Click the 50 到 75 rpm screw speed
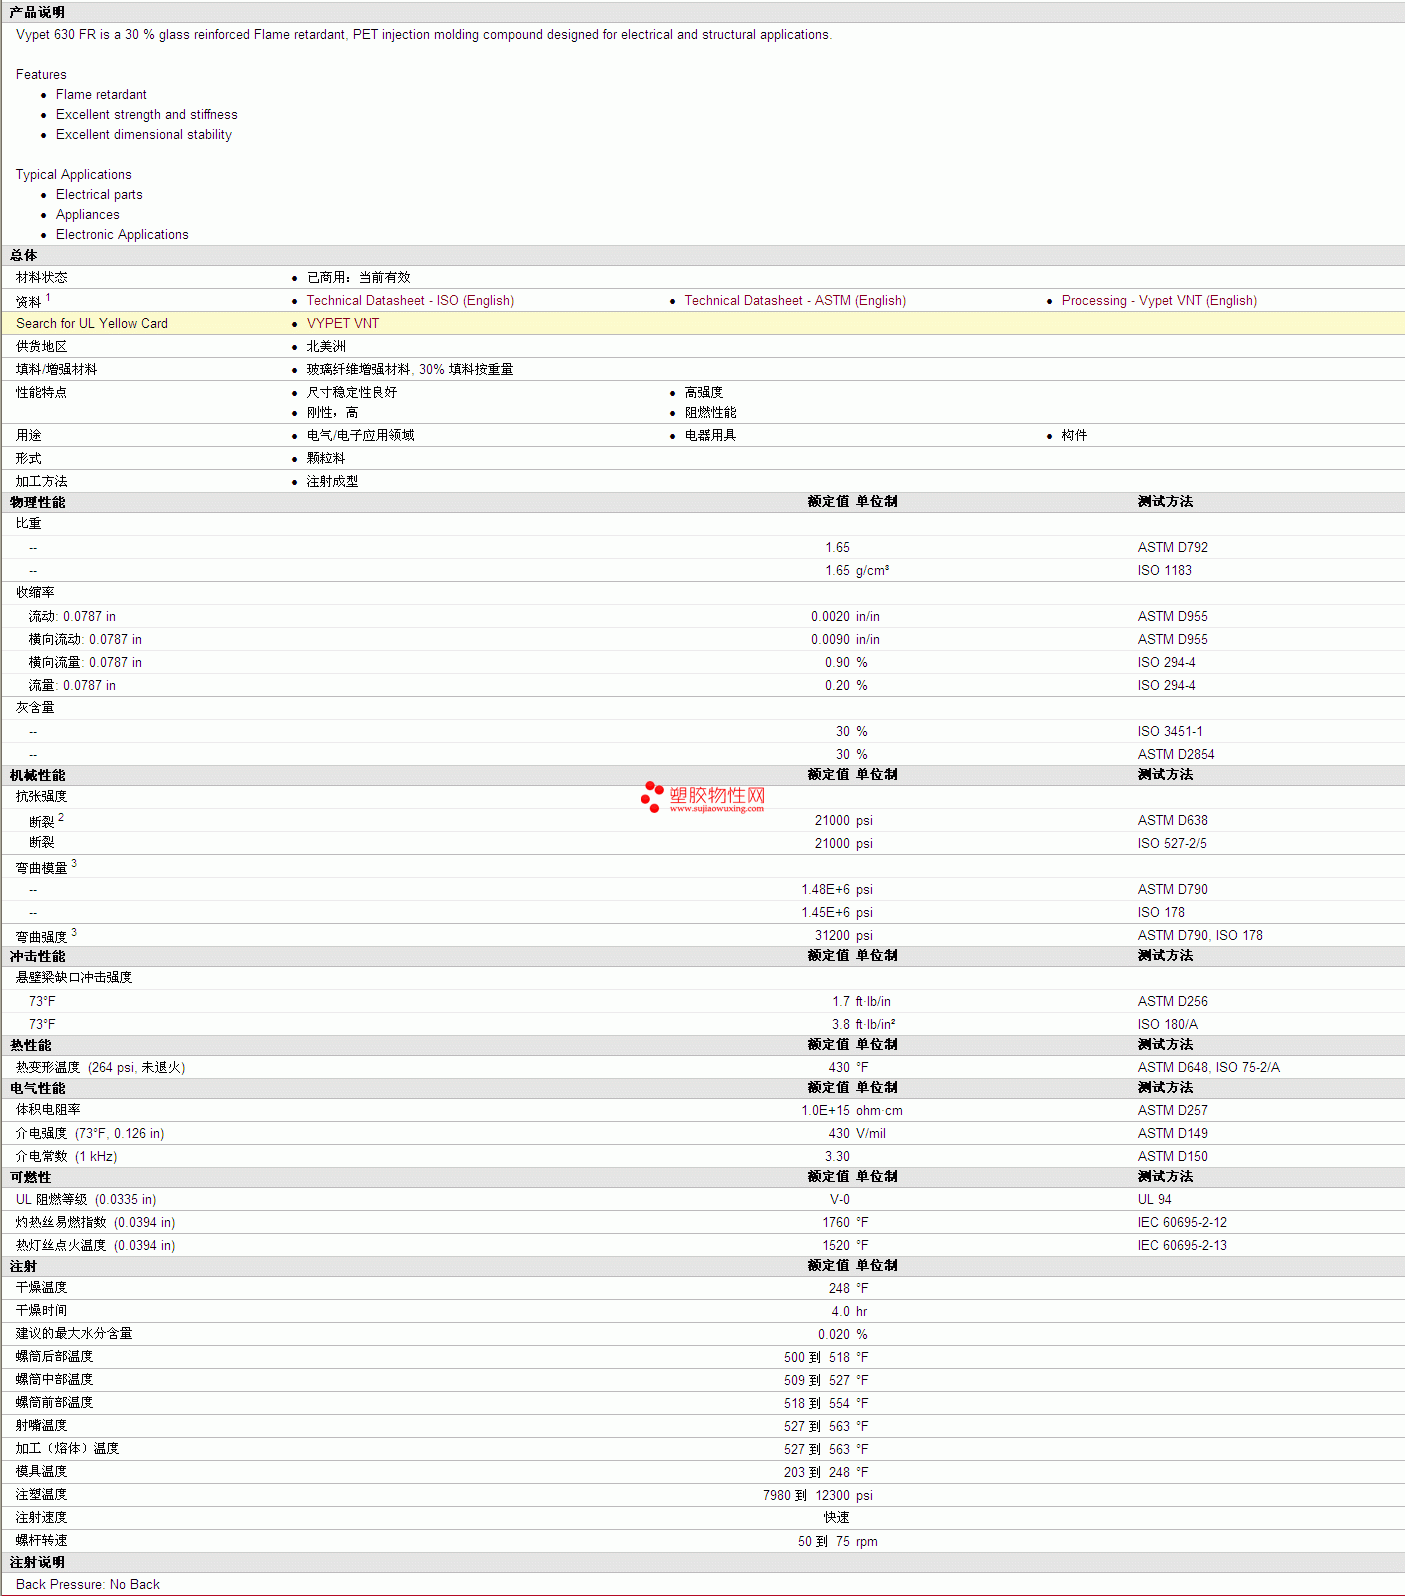 coord(838,1541)
